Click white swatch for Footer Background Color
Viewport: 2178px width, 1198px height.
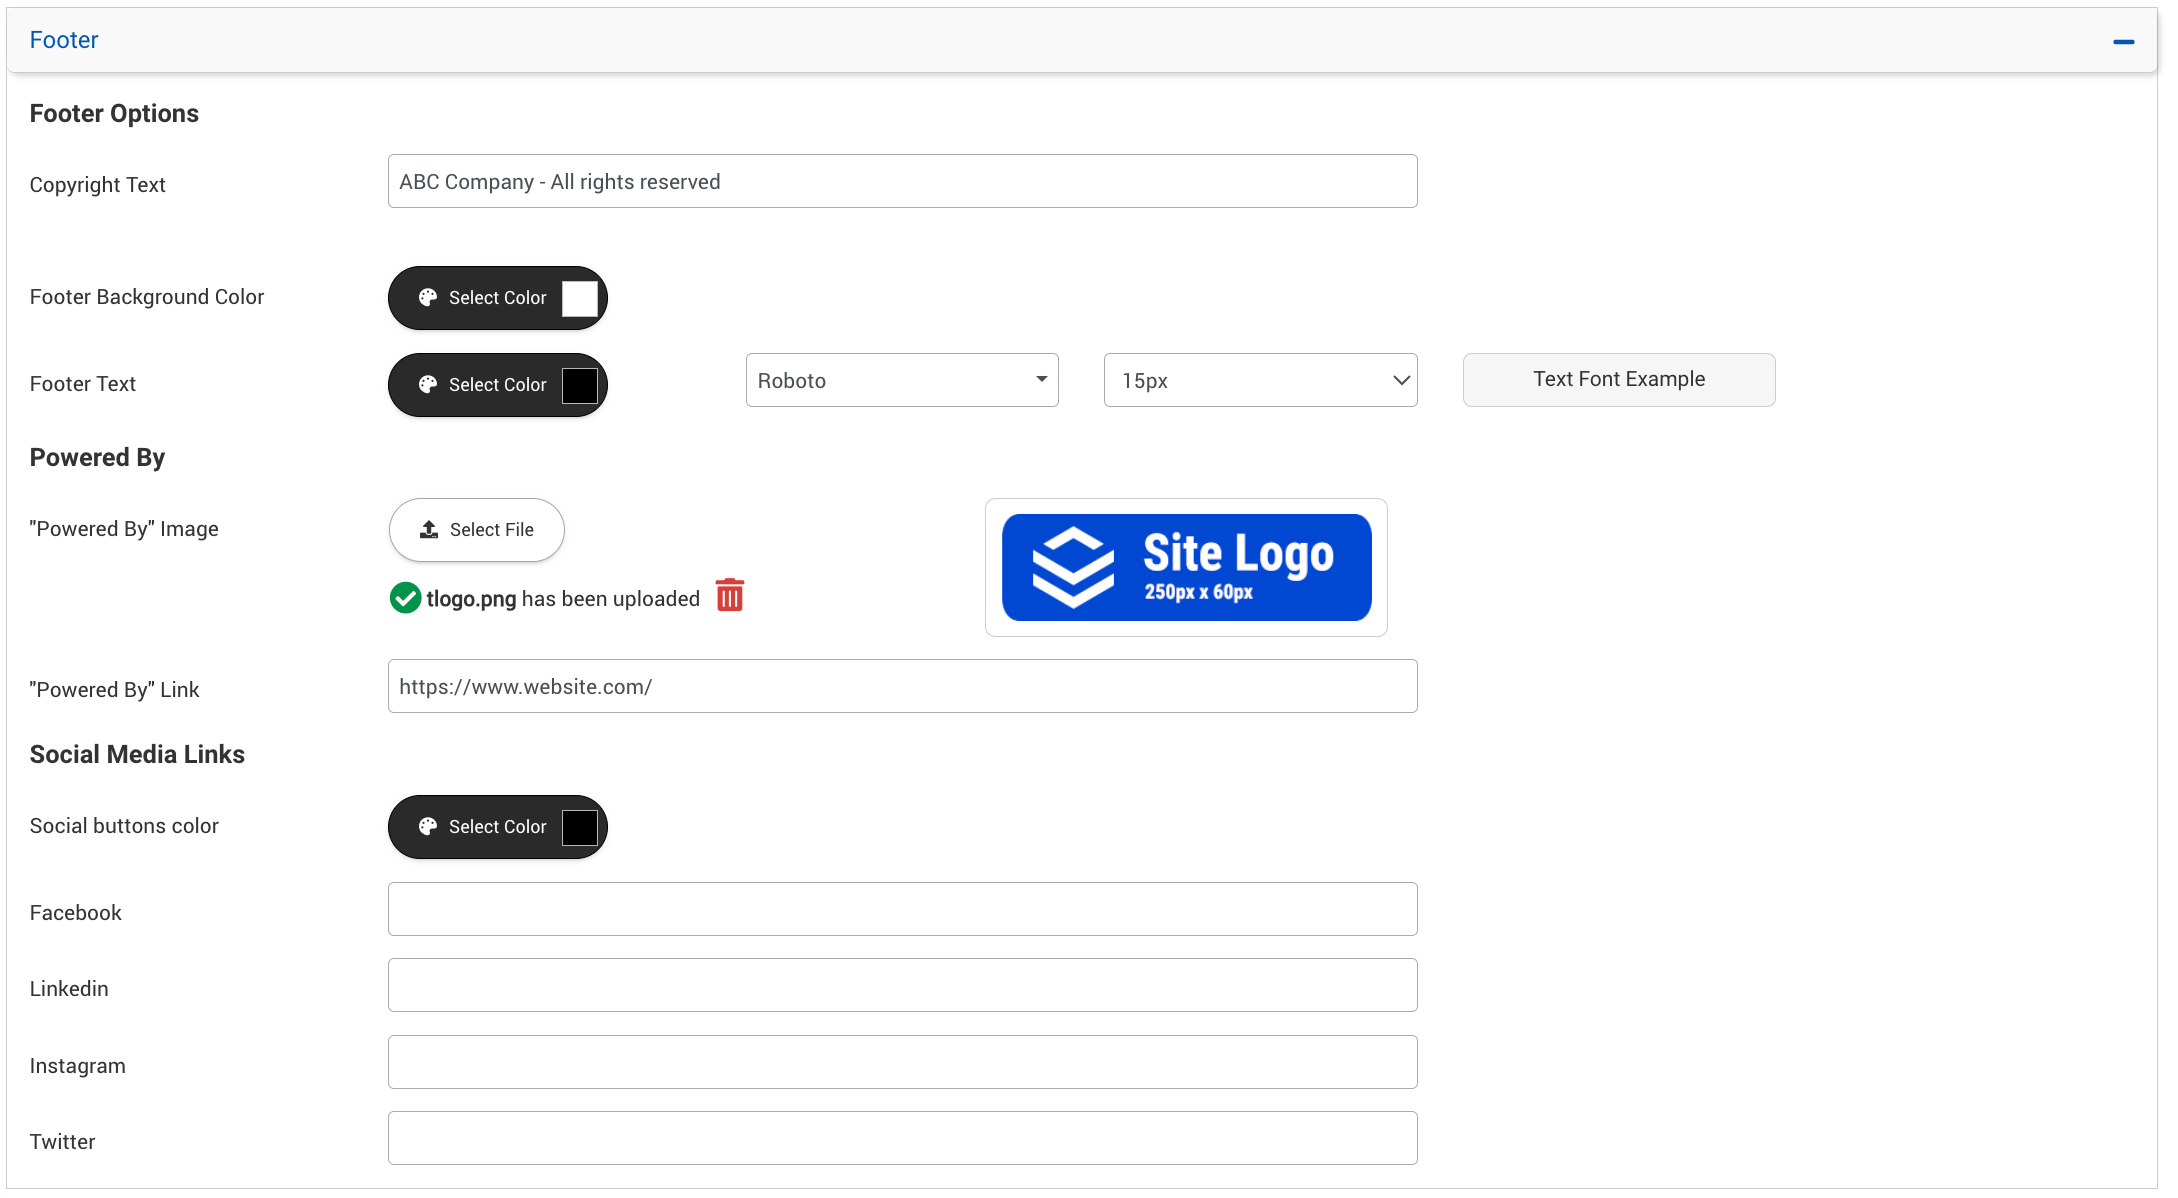[x=579, y=298]
